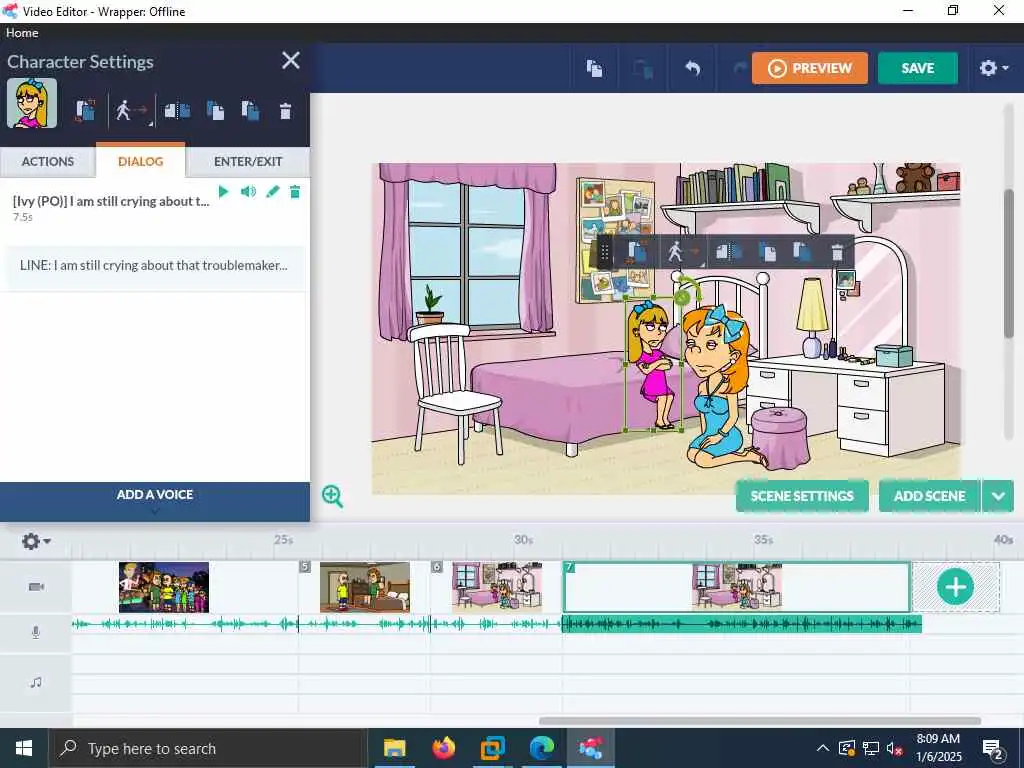Click the music note track icon

coord(36,682)
